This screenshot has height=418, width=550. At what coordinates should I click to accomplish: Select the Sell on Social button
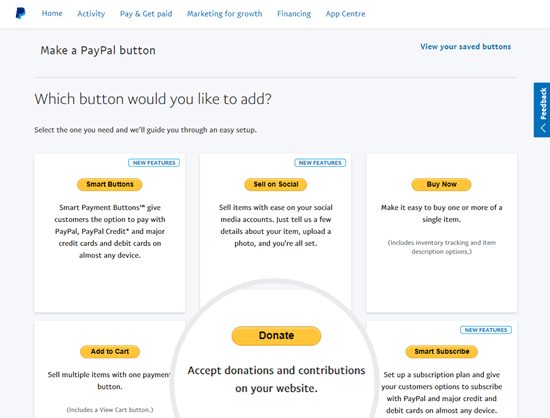276,184
